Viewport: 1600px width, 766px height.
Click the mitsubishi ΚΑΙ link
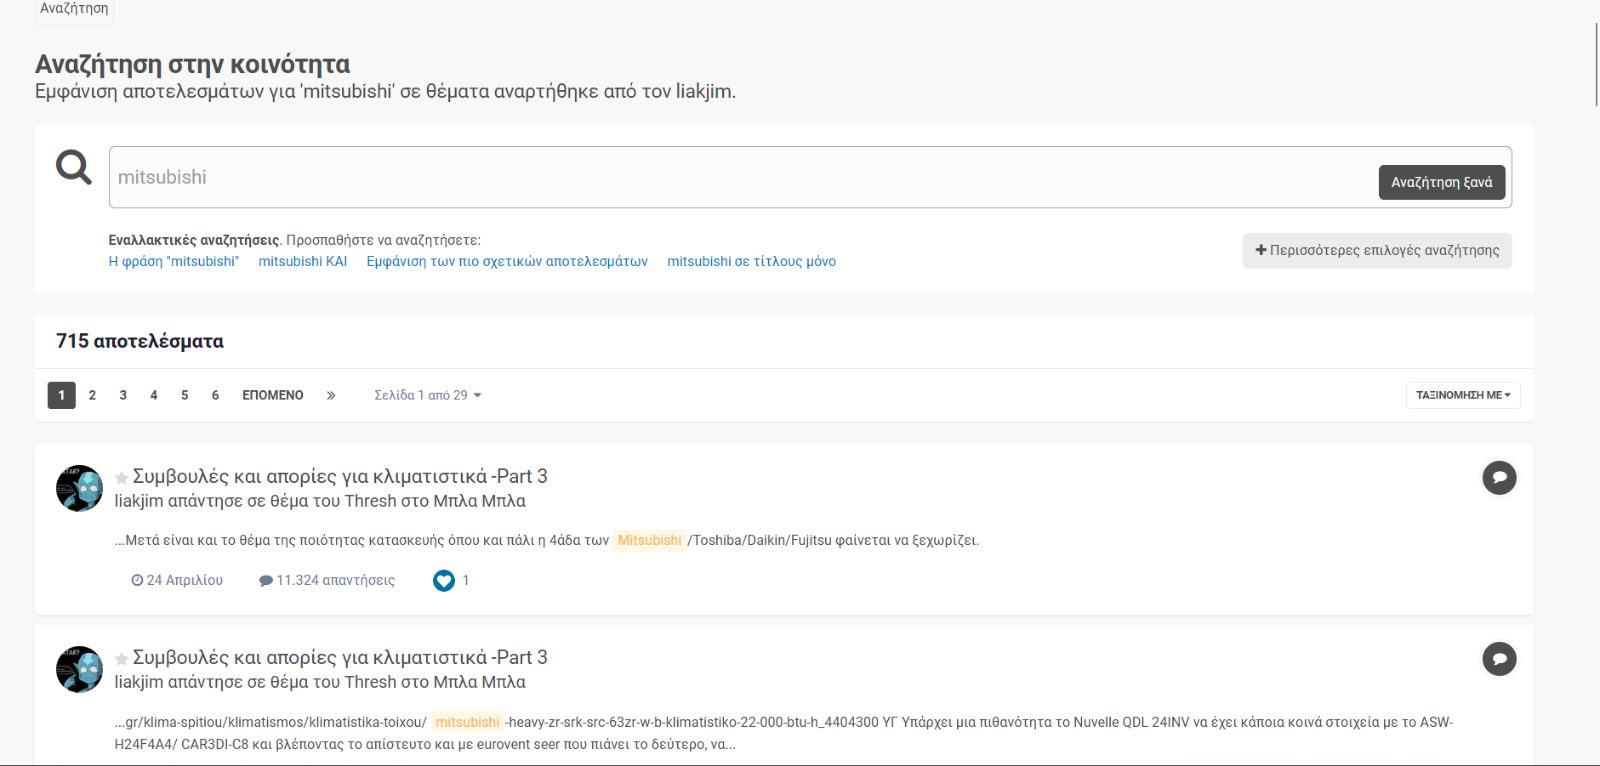click(x=303, y=261)
